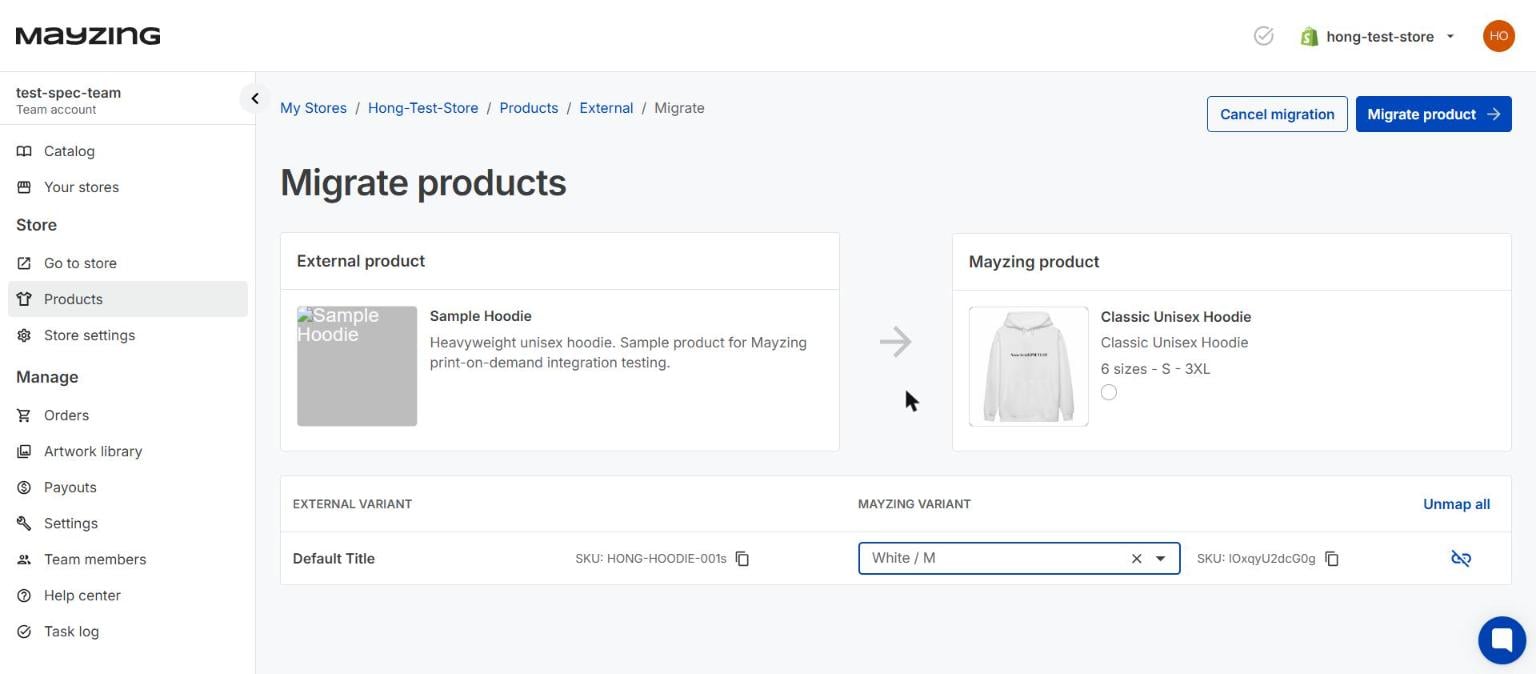Click the Sample Hoodie product title
The width and height of the screenshot is (1536, 674).
coord(480,316)
